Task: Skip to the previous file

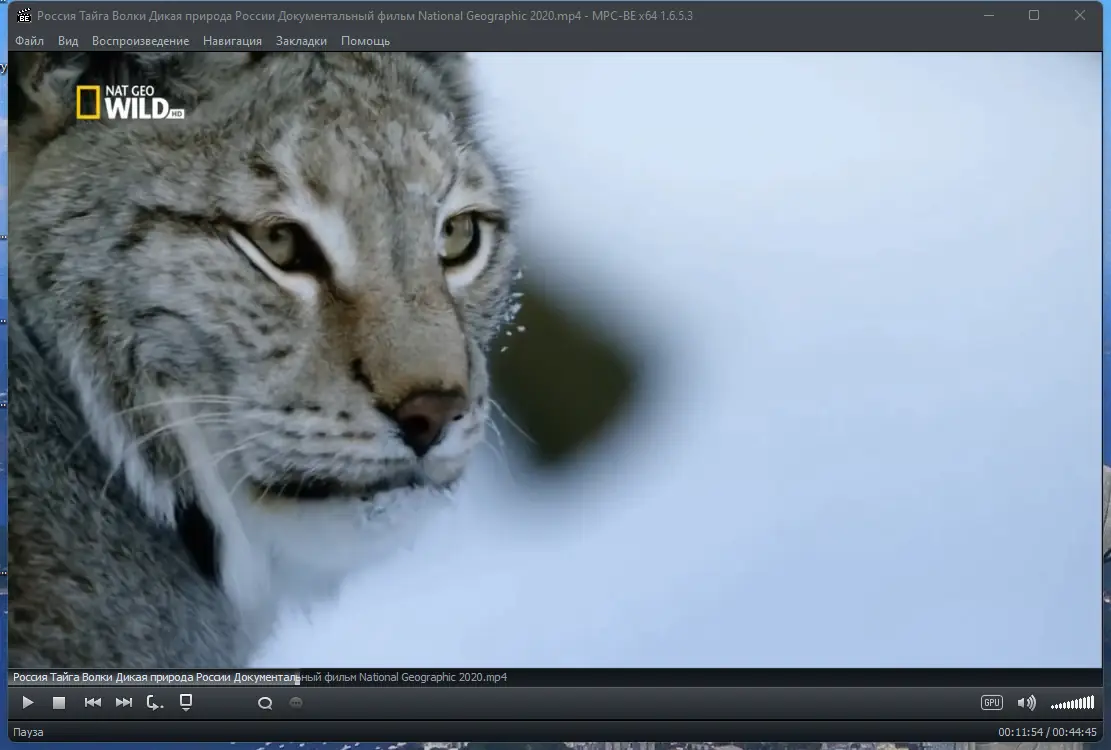Action: click(x=92, y=702)
